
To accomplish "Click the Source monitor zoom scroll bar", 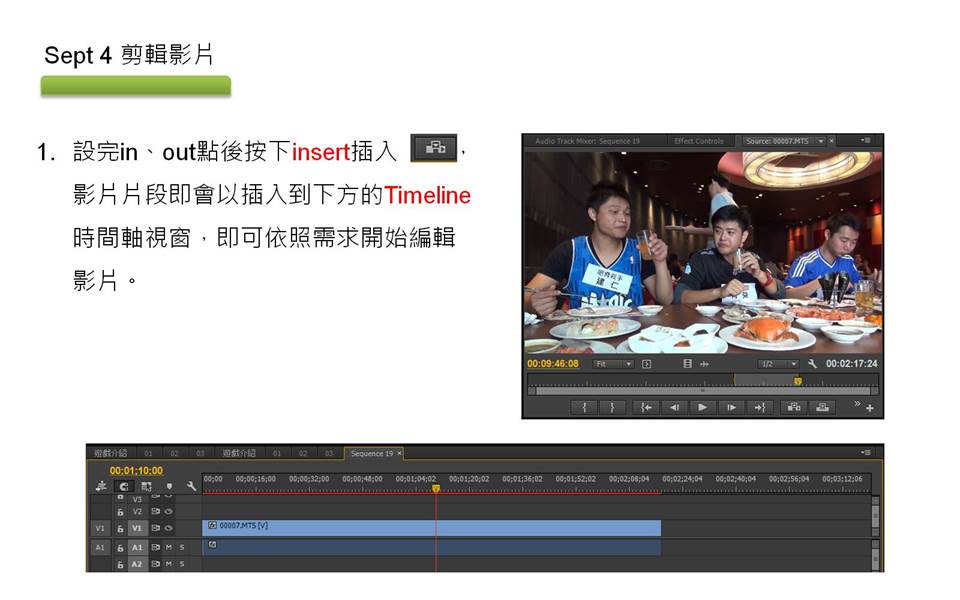I will [700, 390].
